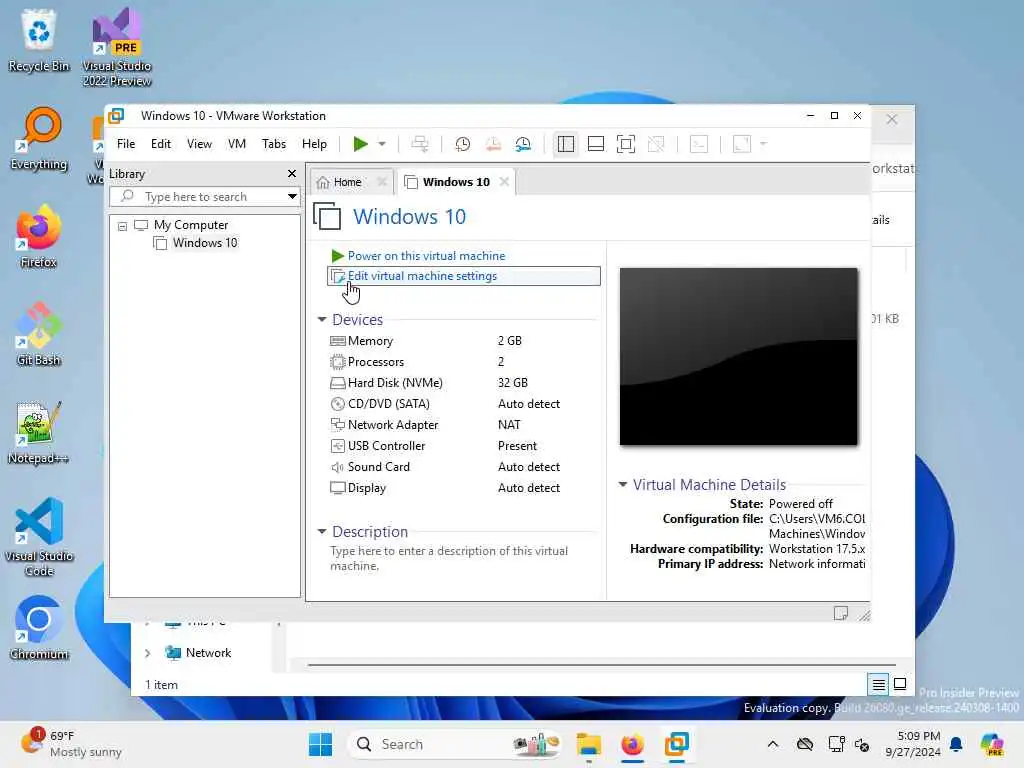Image resolution: width=1024 pixels, height=768 pixels.
Task: Click the revert to snapshot icon
Action: [493, 144]
